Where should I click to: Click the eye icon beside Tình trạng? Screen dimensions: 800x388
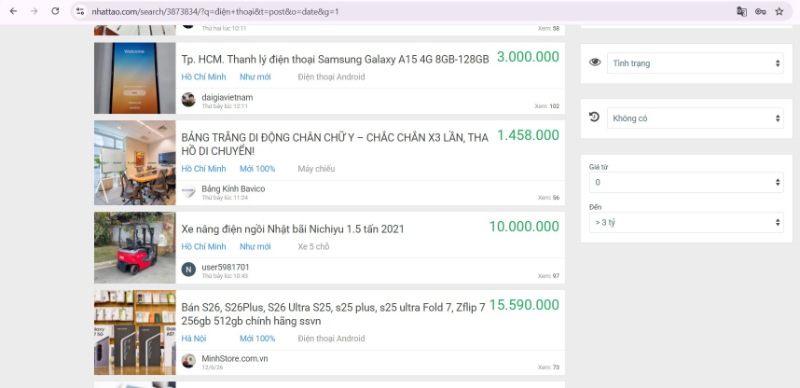(595, 62)
